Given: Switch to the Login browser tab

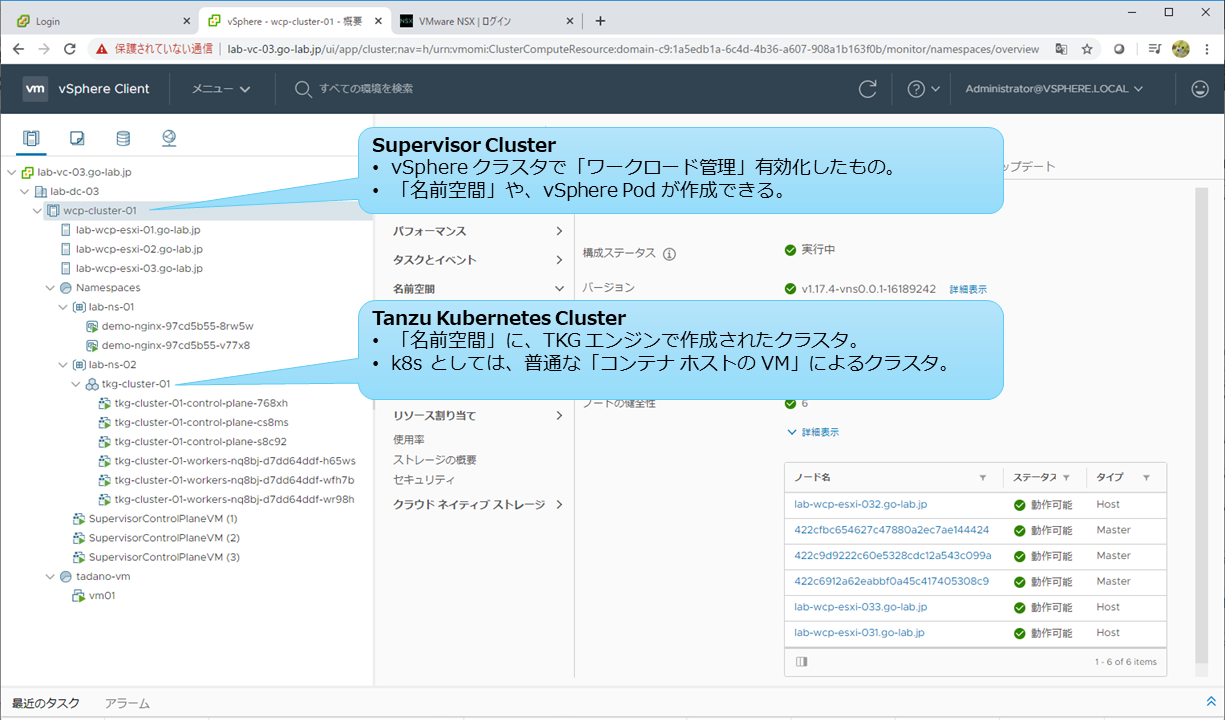Looking at the screenshot, I should click(x=100, y=21).
